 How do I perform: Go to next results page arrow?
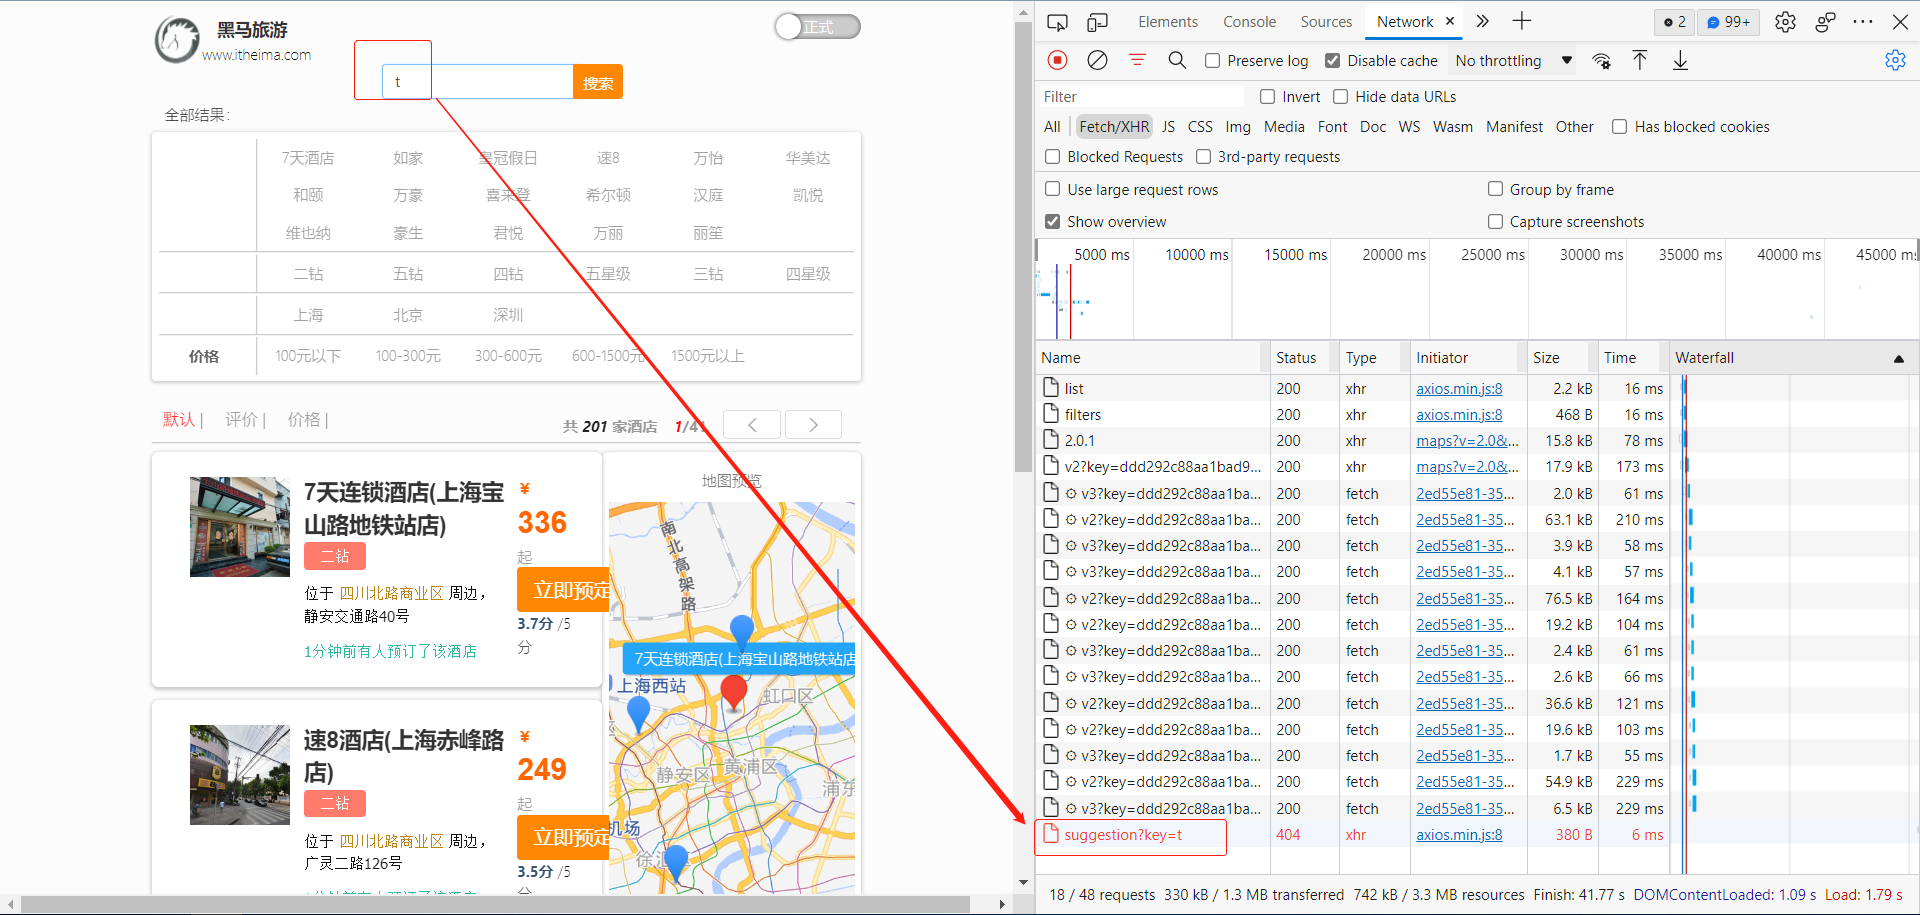[813, 425]
